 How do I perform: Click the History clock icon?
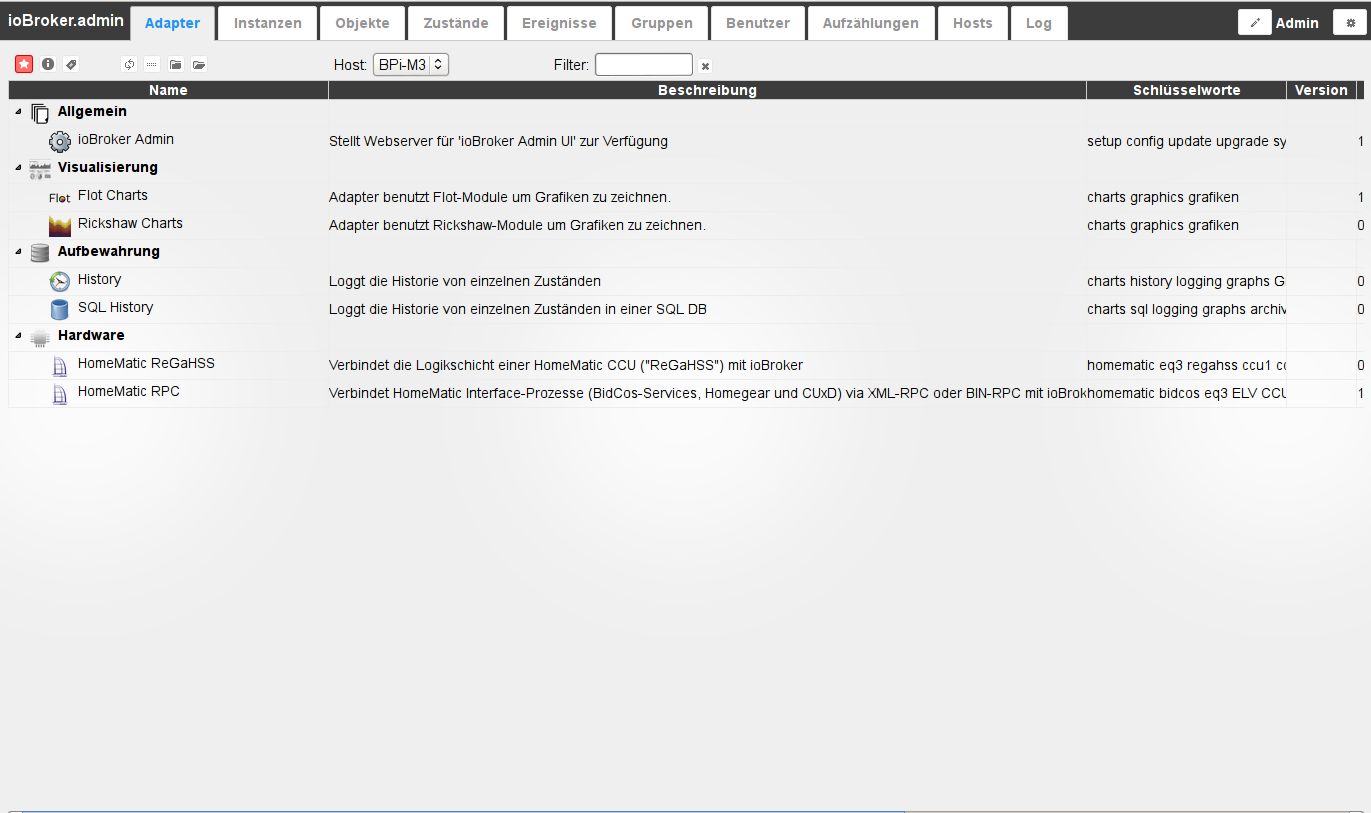60,281
